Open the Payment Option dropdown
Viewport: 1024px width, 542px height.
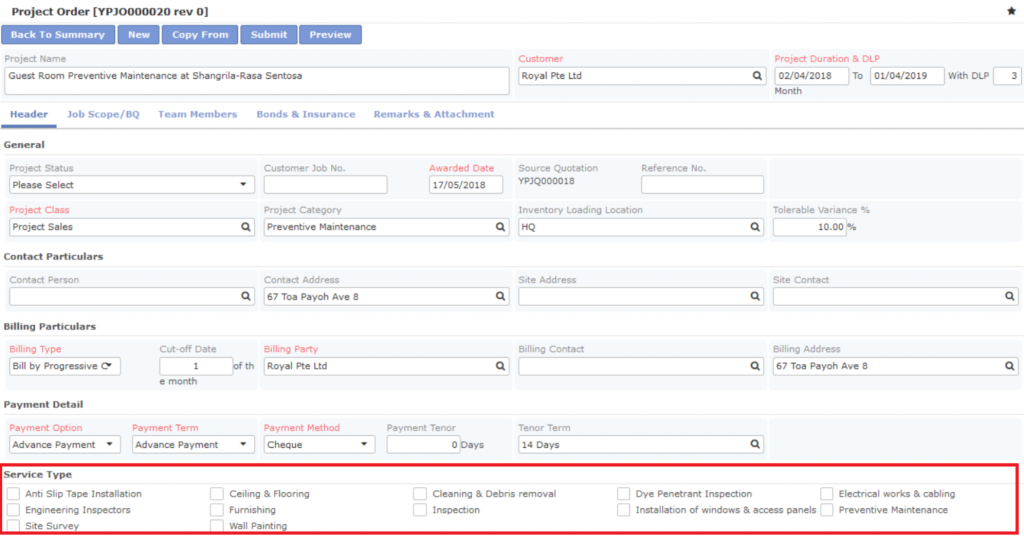tap(65, 445)
